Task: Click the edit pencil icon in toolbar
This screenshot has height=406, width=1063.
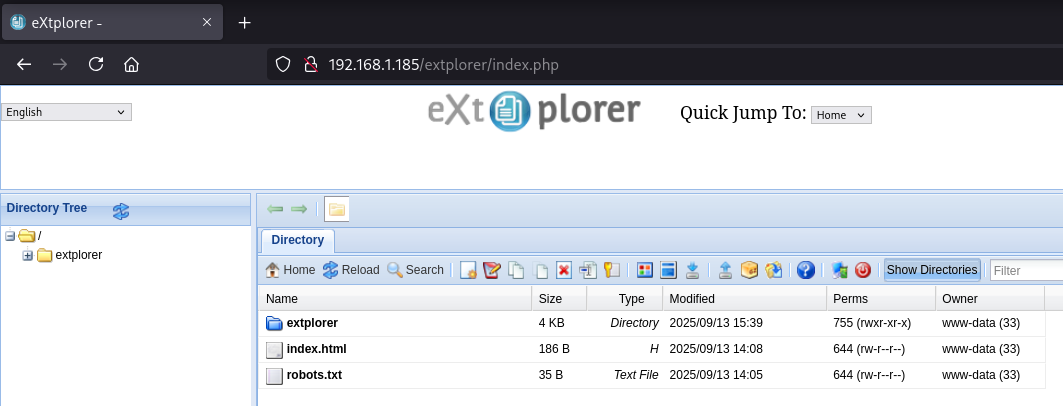Action: 492,270
